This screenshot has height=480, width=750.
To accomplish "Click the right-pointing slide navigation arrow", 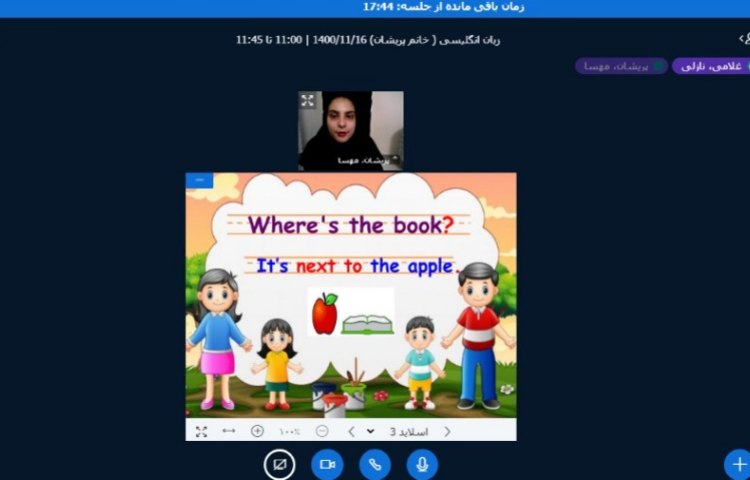I will coord(446,431).
